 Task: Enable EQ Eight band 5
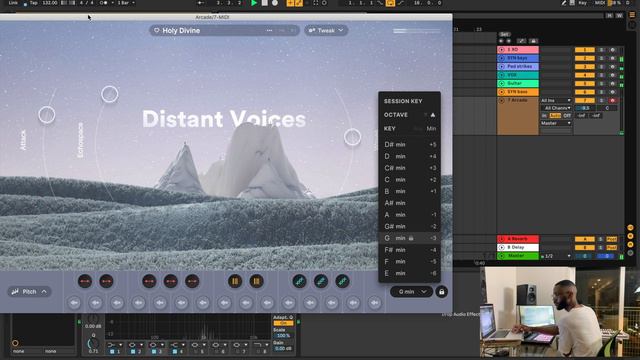pyautogui.click(x=195, y=351)
